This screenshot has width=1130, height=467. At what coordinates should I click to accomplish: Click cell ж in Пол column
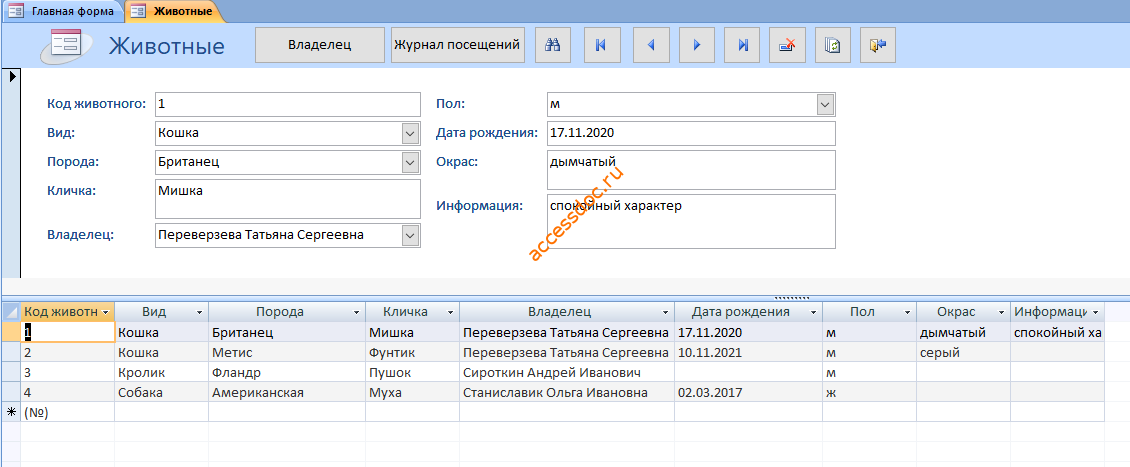pyautogui.click(x=870, y=393)
